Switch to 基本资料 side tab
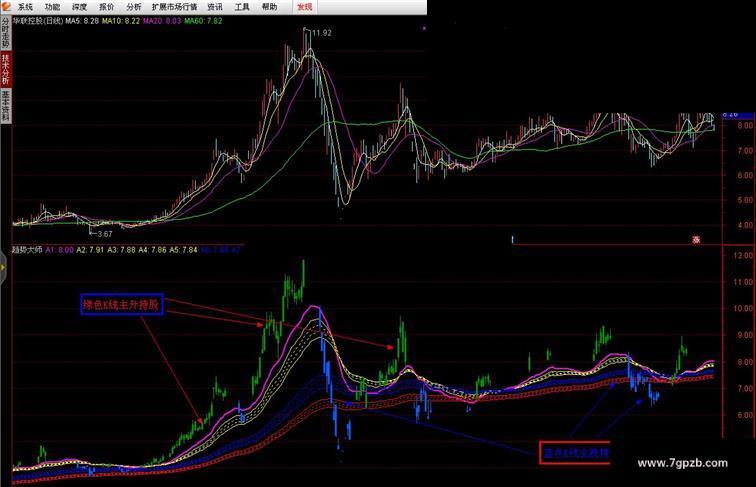756x487 pixels. pos(5,106)
